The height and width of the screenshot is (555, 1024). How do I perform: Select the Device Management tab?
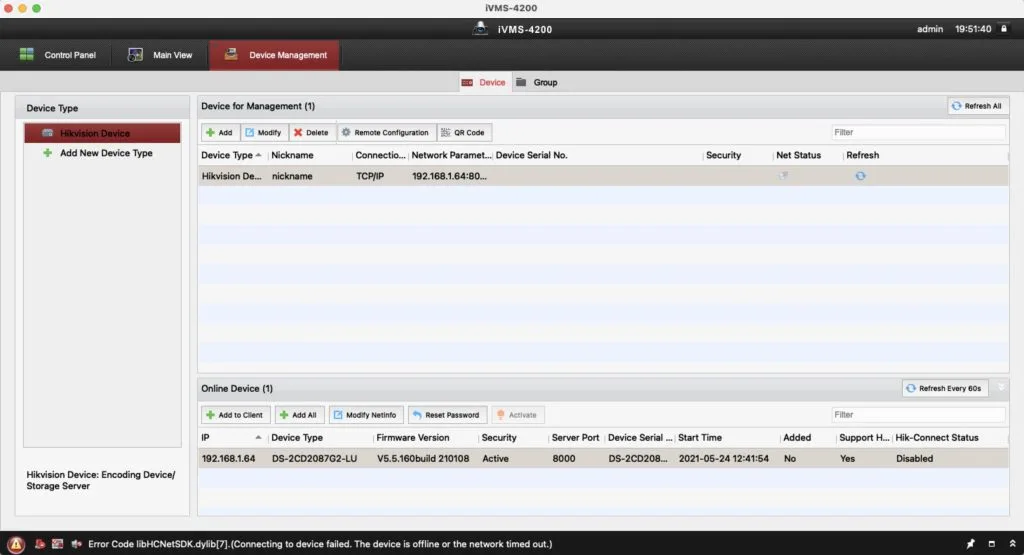274,55
